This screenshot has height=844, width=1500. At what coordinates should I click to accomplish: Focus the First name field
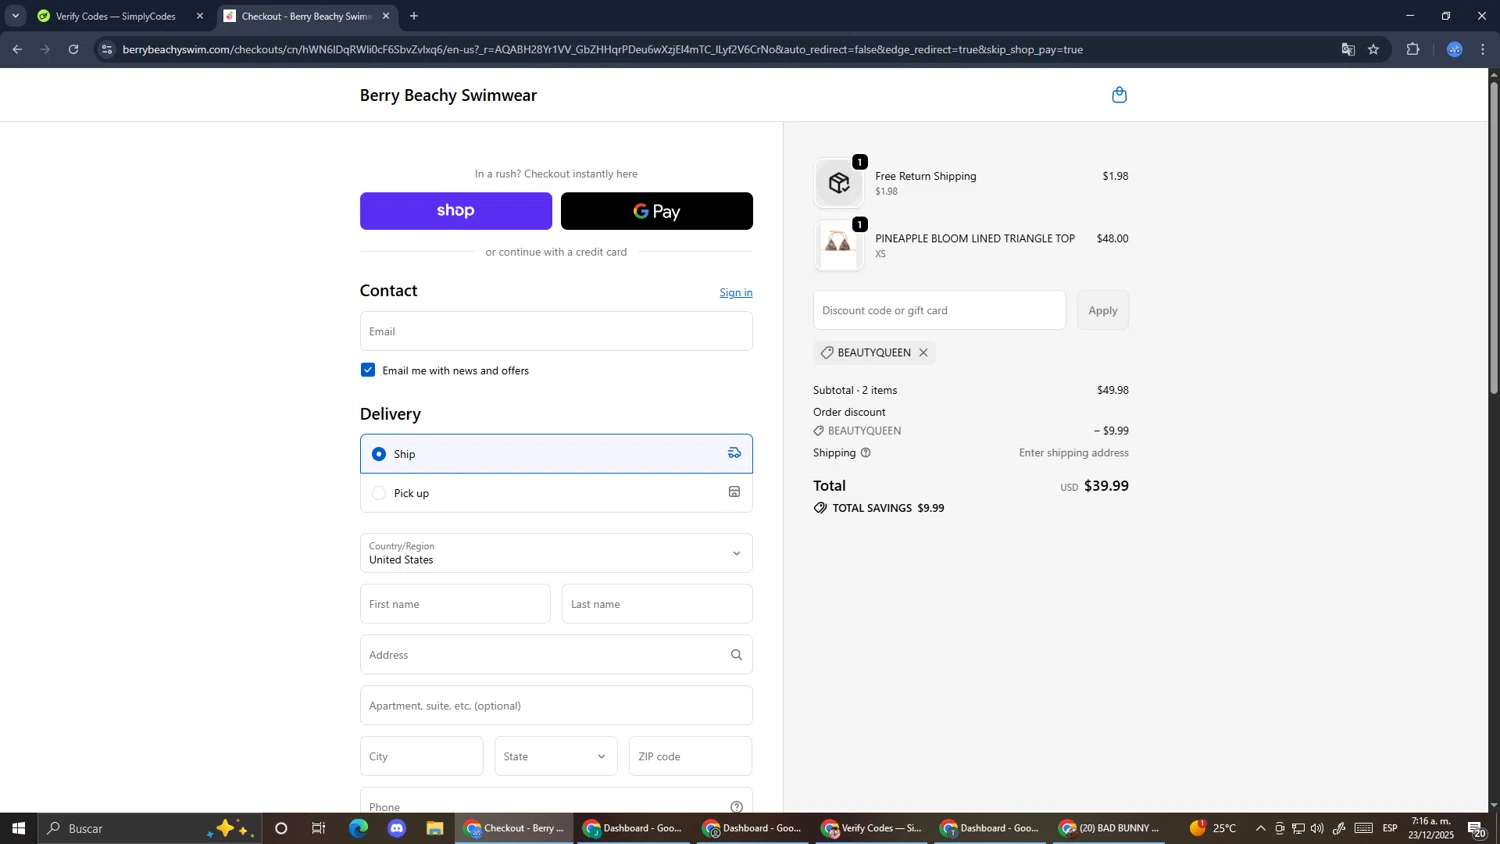(x=455, y=604)
